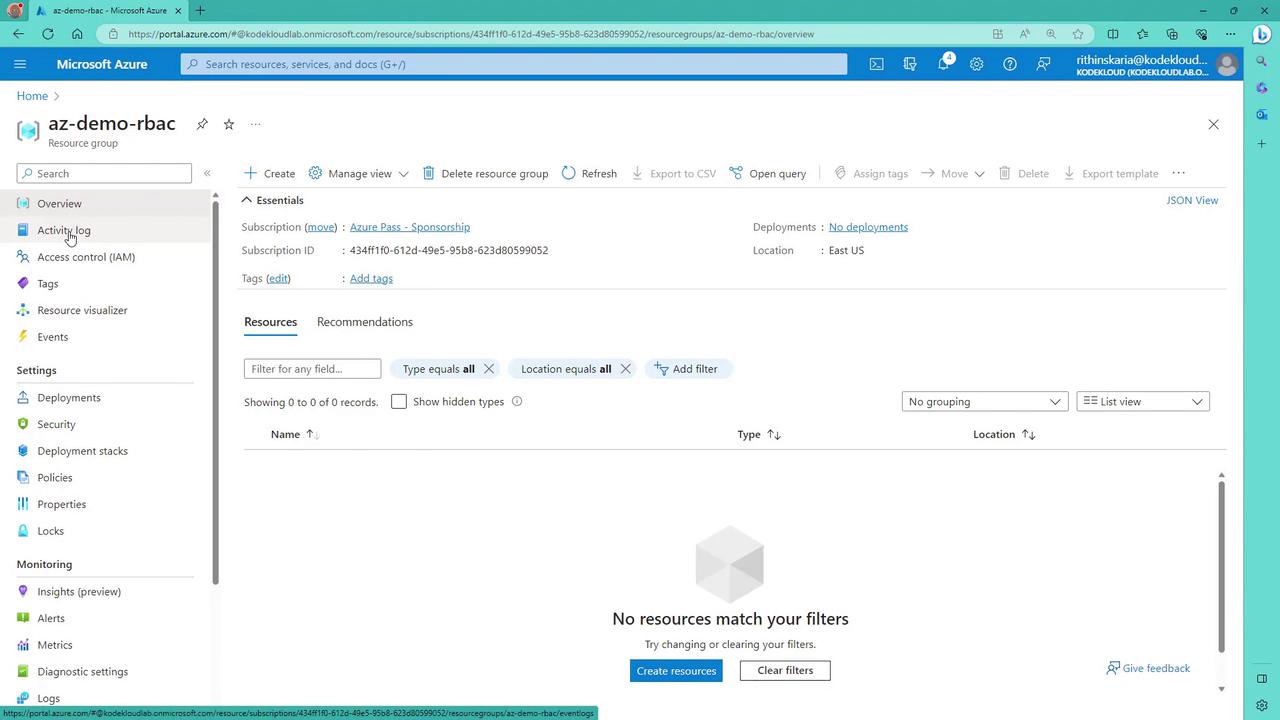Viewport: 1280px width, 720px height.
Task: Click the Events lightning icon
Action: (x=24, y=337)
